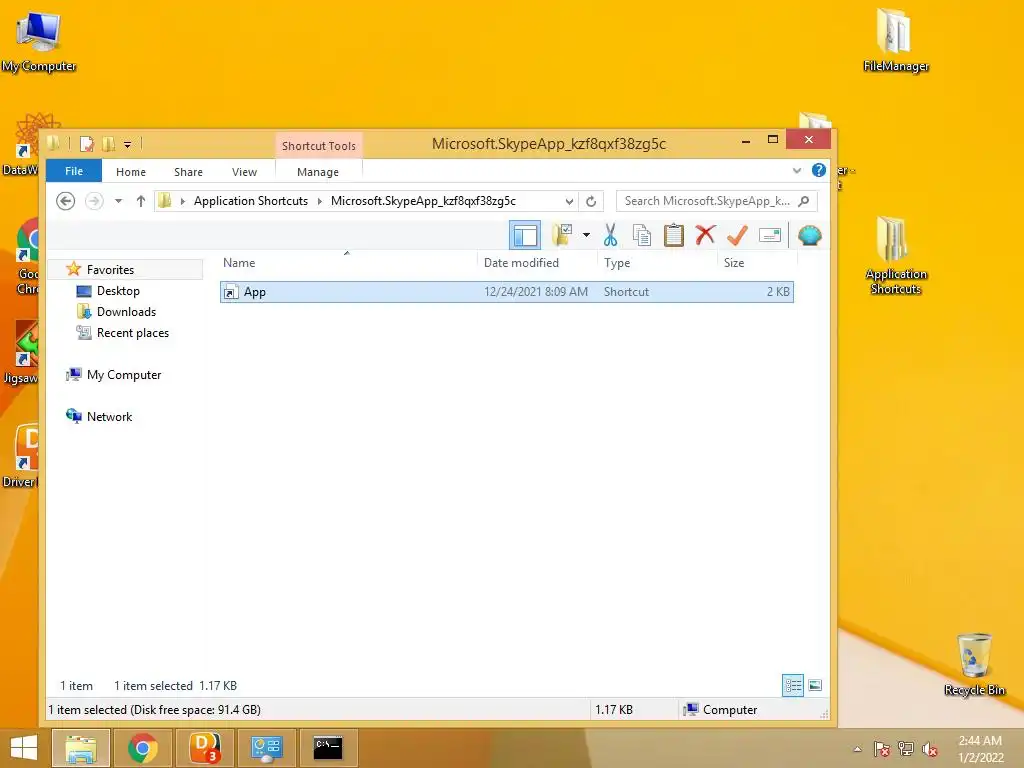This screenshot has height=768, width=1024.
Task: Click the Shortcut Tools contextual tab header
Action: point(319,146)
